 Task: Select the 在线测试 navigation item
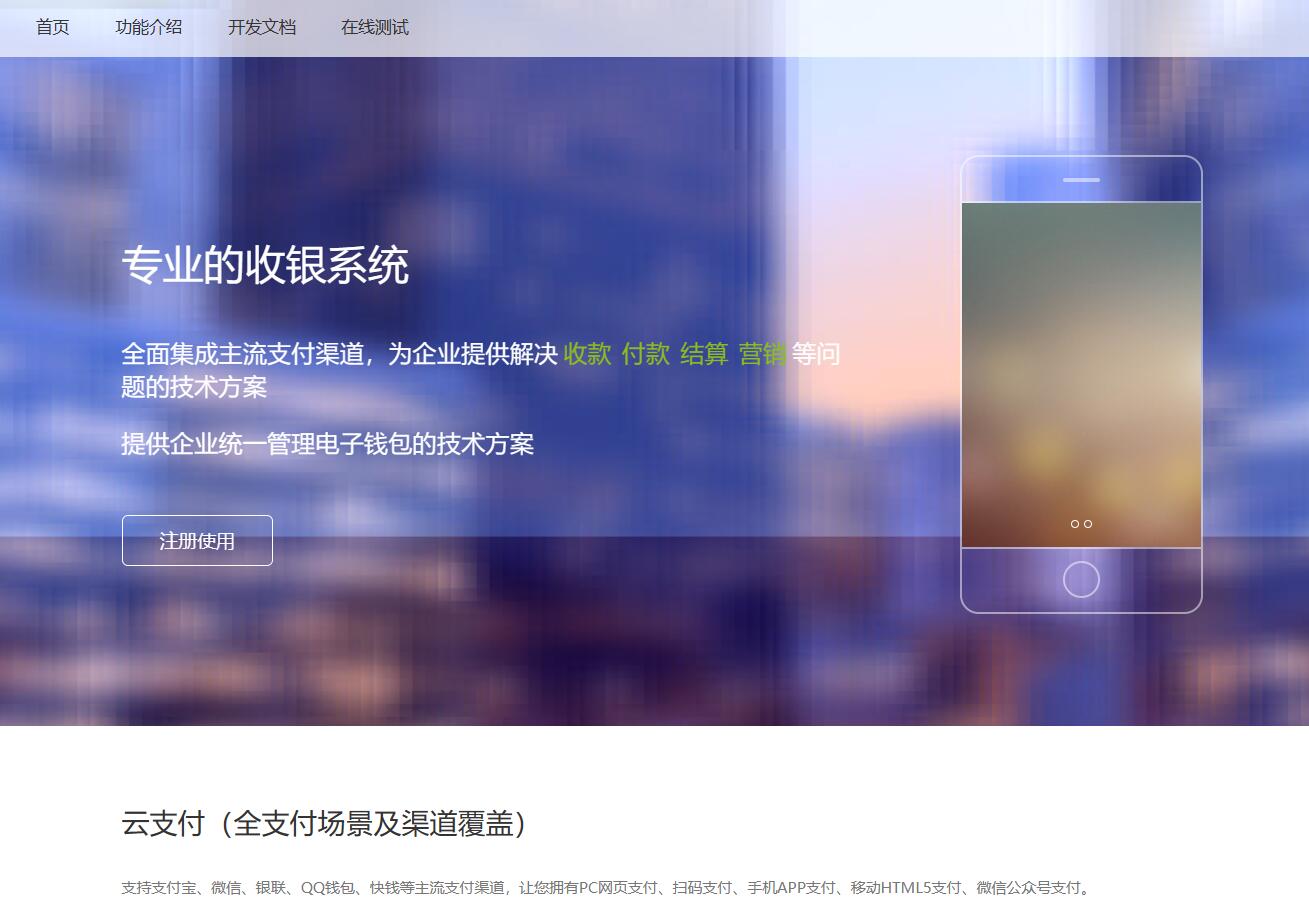click(374, 27)
